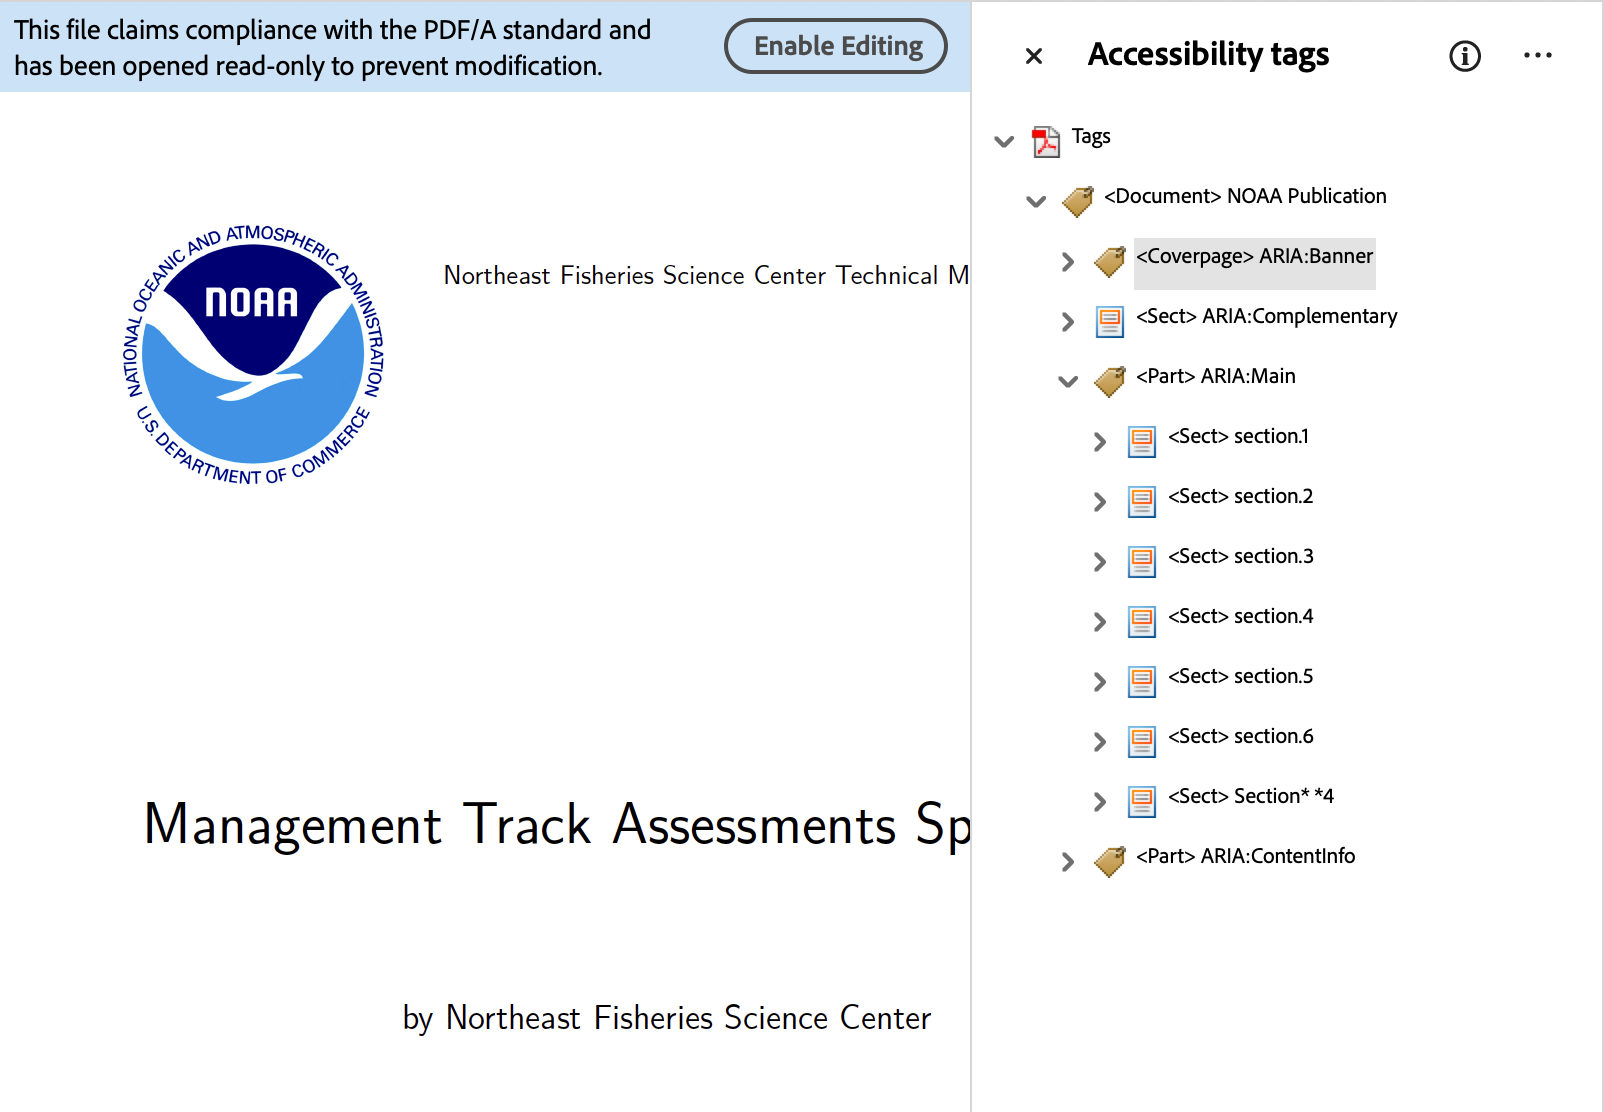Click the ARIA:Complementary Sect icon
The height and width of the screenshot is (1112, 1604).
[1109, 321]
